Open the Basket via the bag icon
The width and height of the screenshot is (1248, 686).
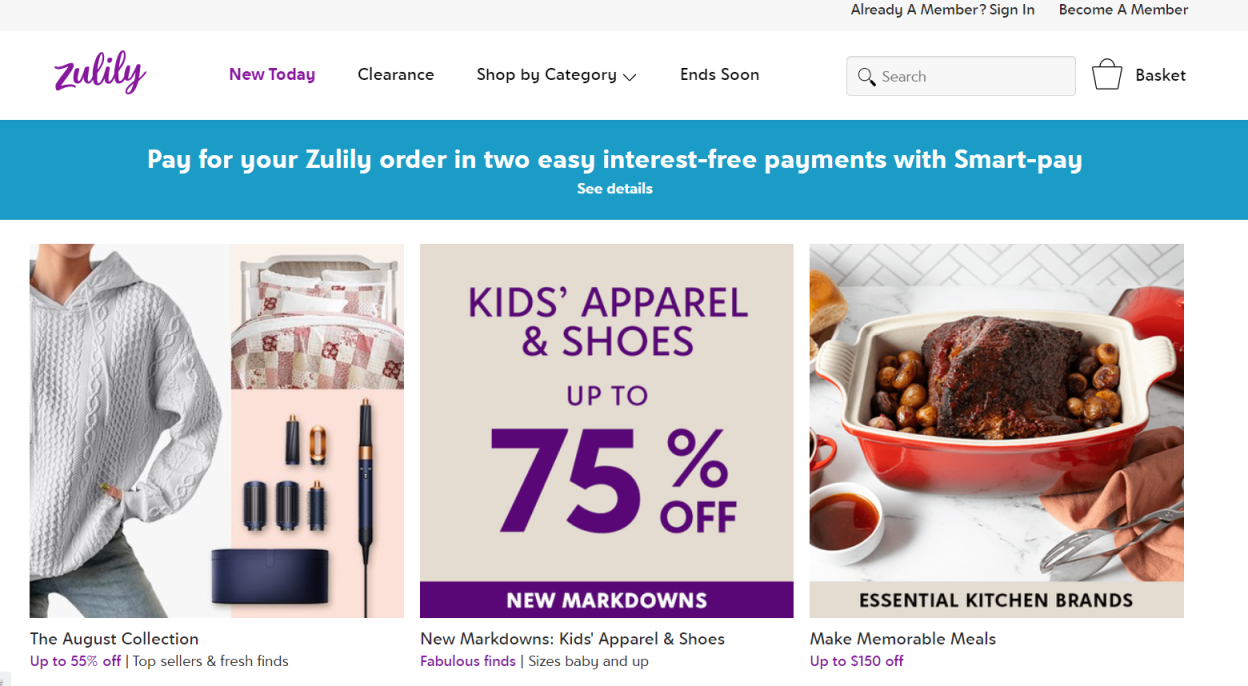tap(1107, 74)
